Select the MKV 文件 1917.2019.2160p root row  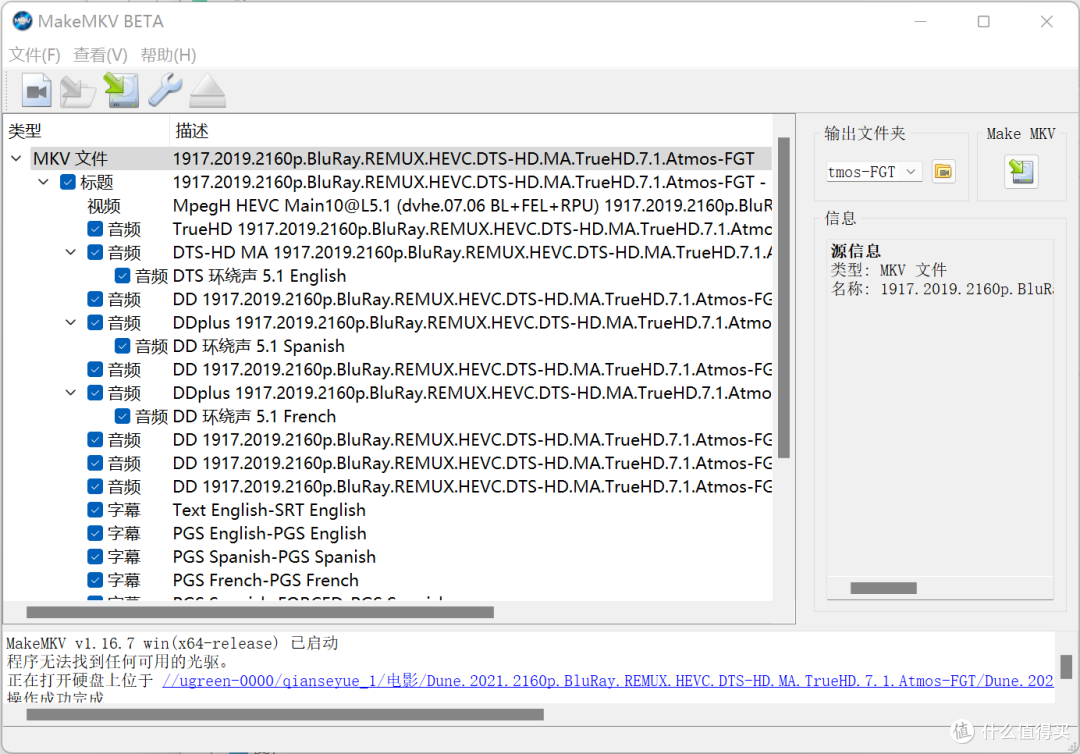[x=403, y=159]
